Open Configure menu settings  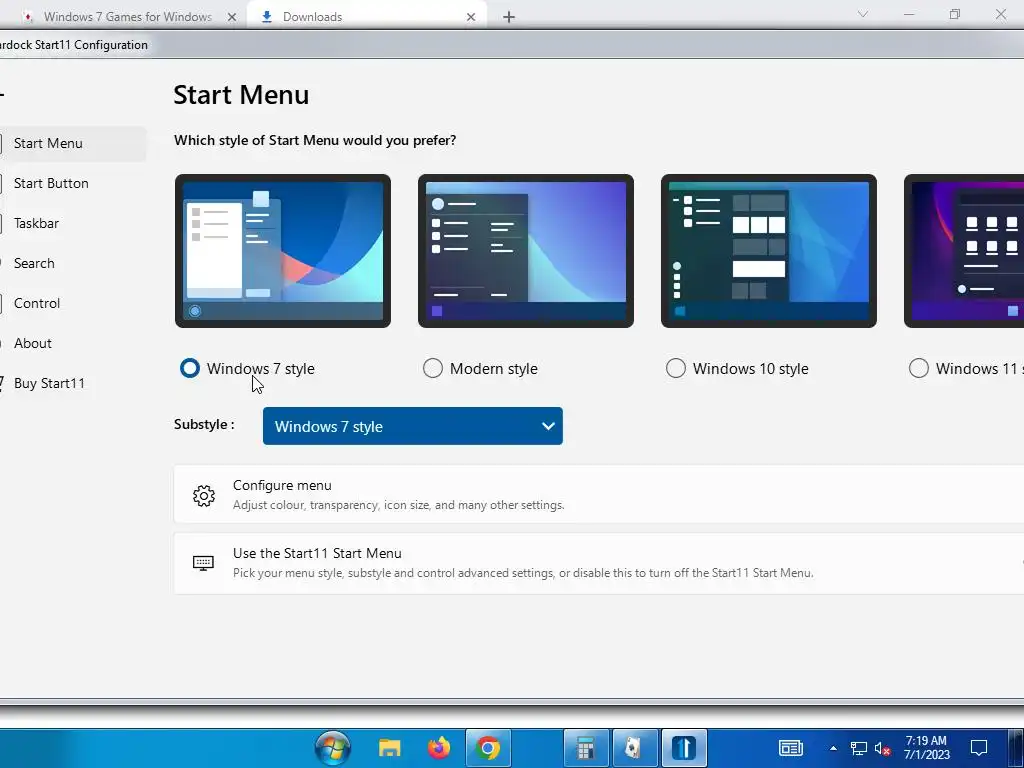[x=599, y=495]
